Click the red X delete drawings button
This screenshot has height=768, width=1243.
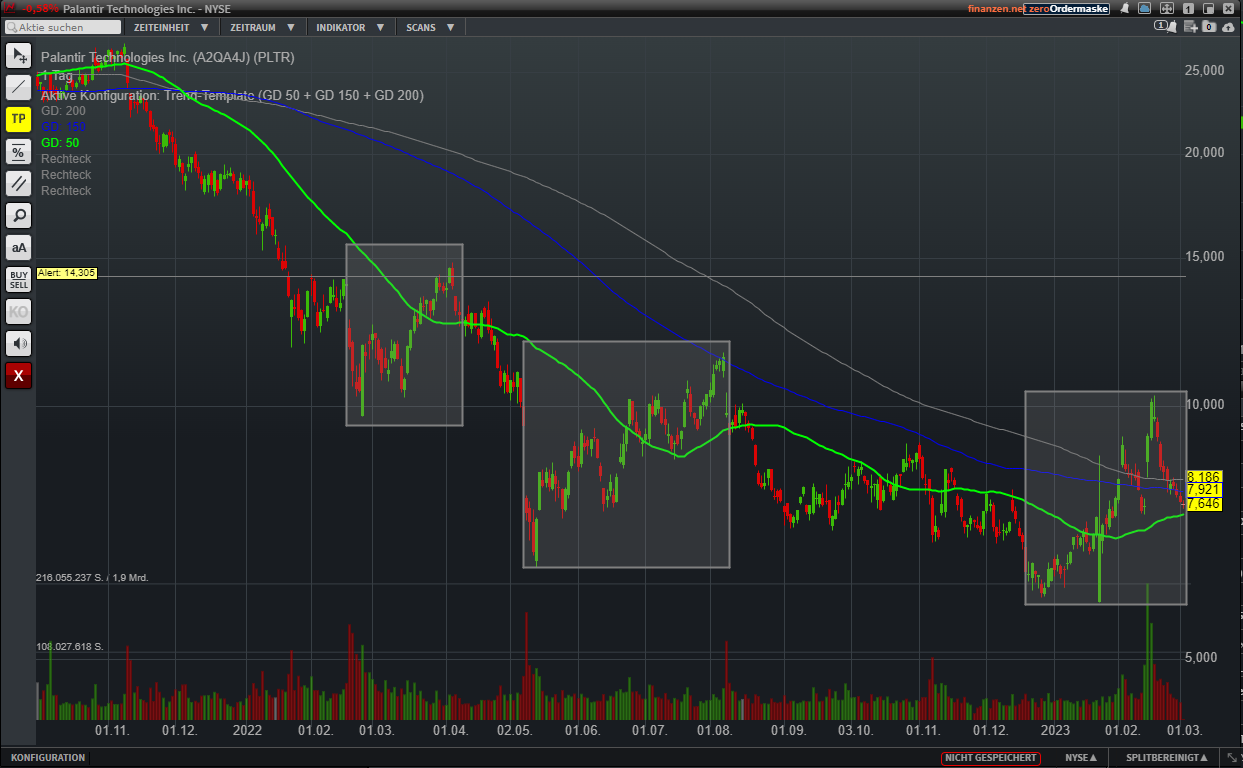[19, 376]
